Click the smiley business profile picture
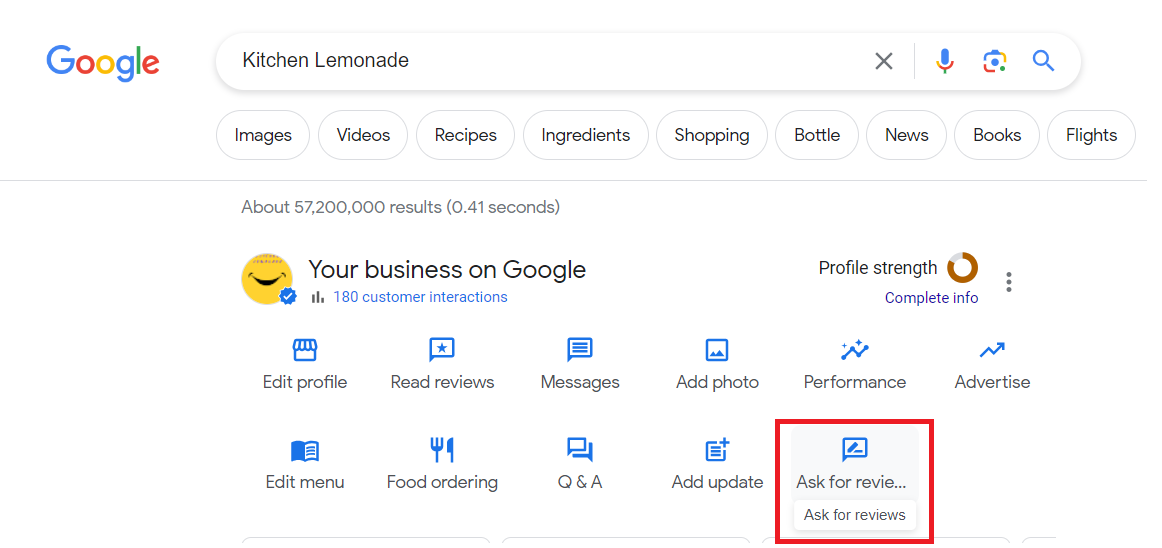The image size is (1162, 548). (268, 279)
